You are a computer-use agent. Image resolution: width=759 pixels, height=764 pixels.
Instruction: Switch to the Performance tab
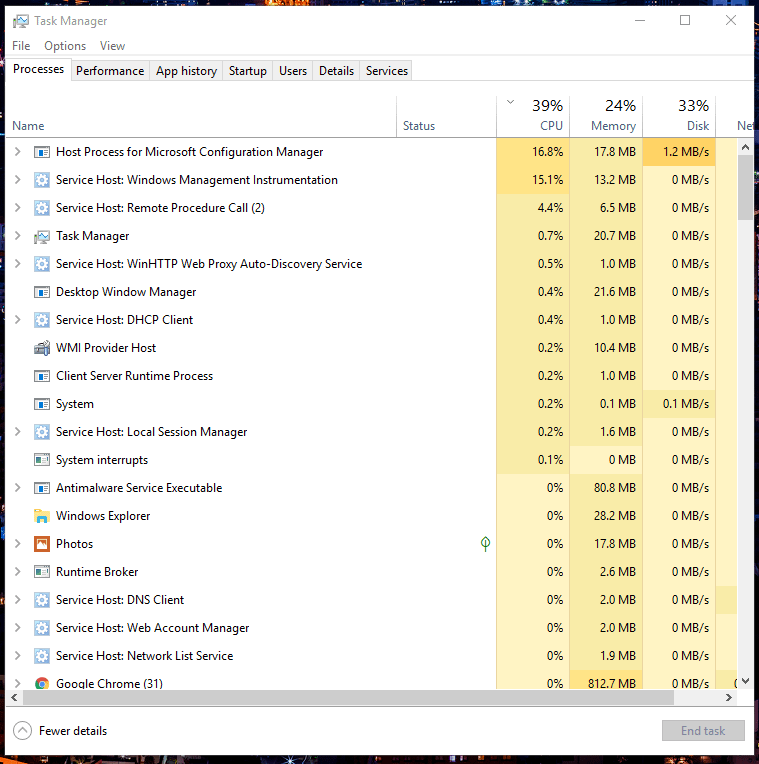click(x=110, y=71)
